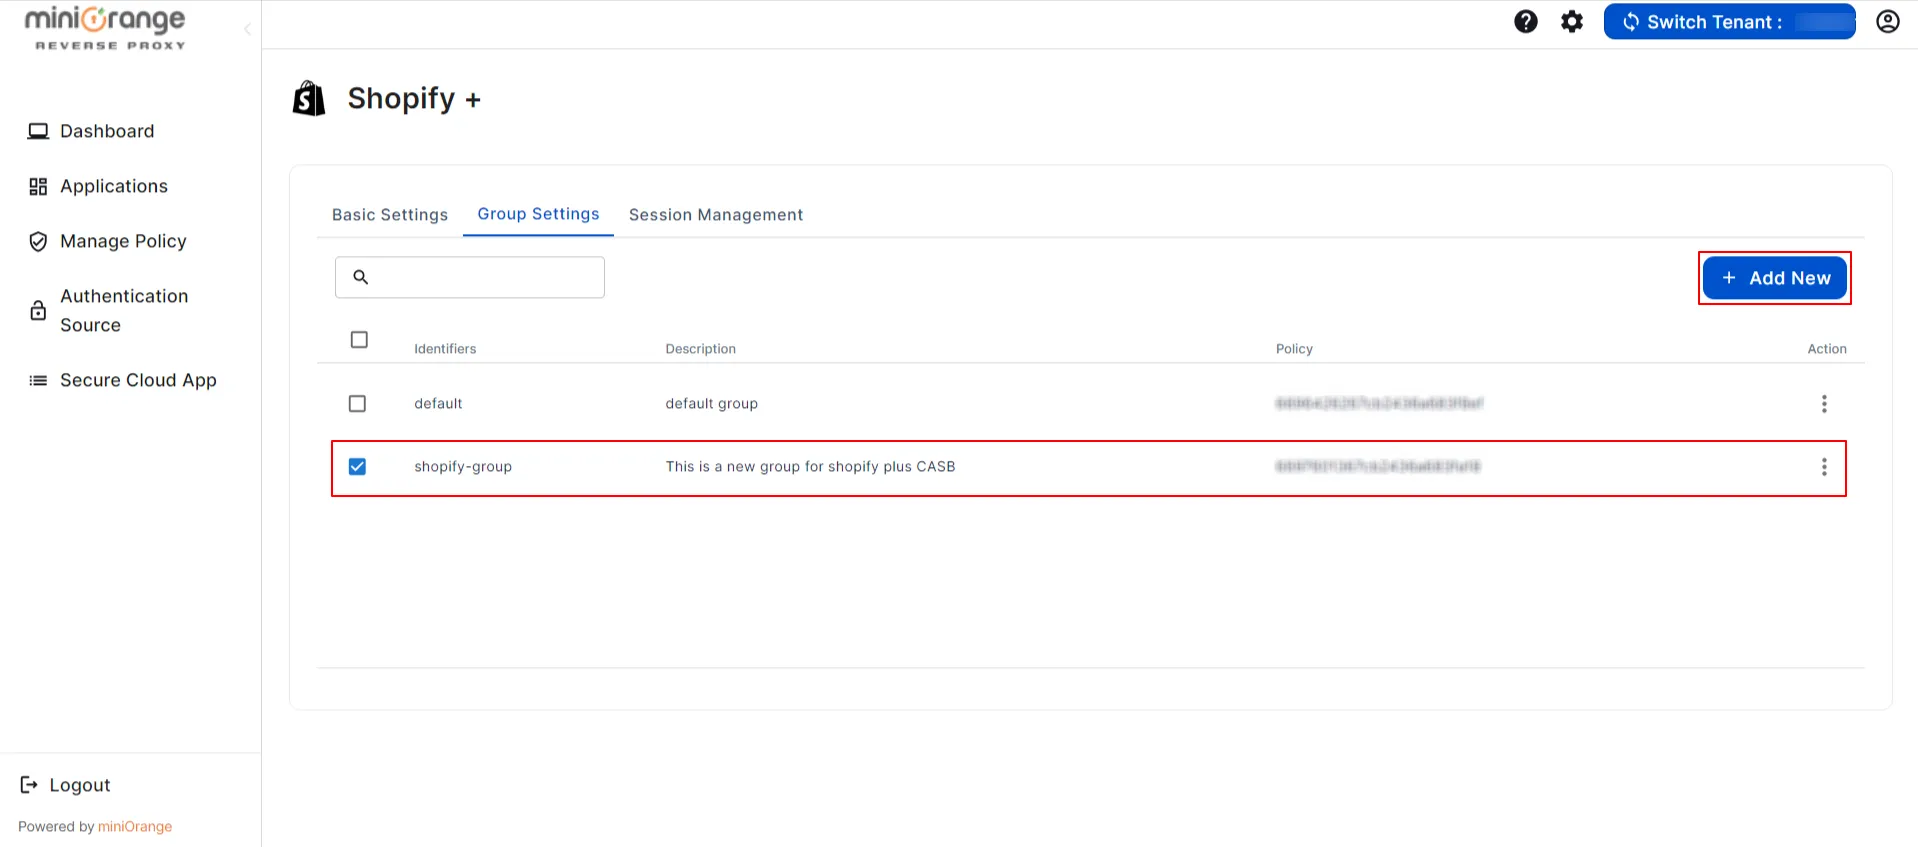Open Applications in the sidebar
The height and width of the screenshot is (847, 1918).
pyautogui.click(x=98, y=186)
